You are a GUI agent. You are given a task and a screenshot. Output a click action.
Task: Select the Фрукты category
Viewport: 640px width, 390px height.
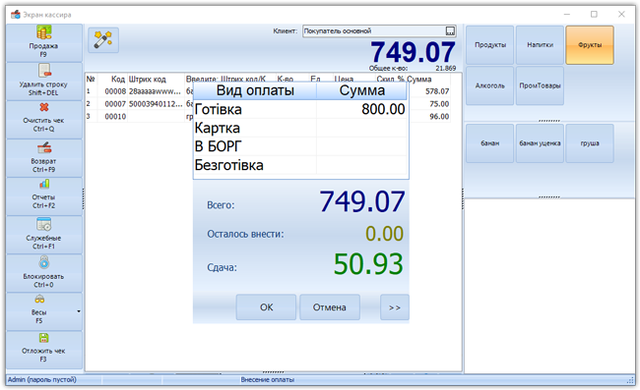tap(589, 45)
